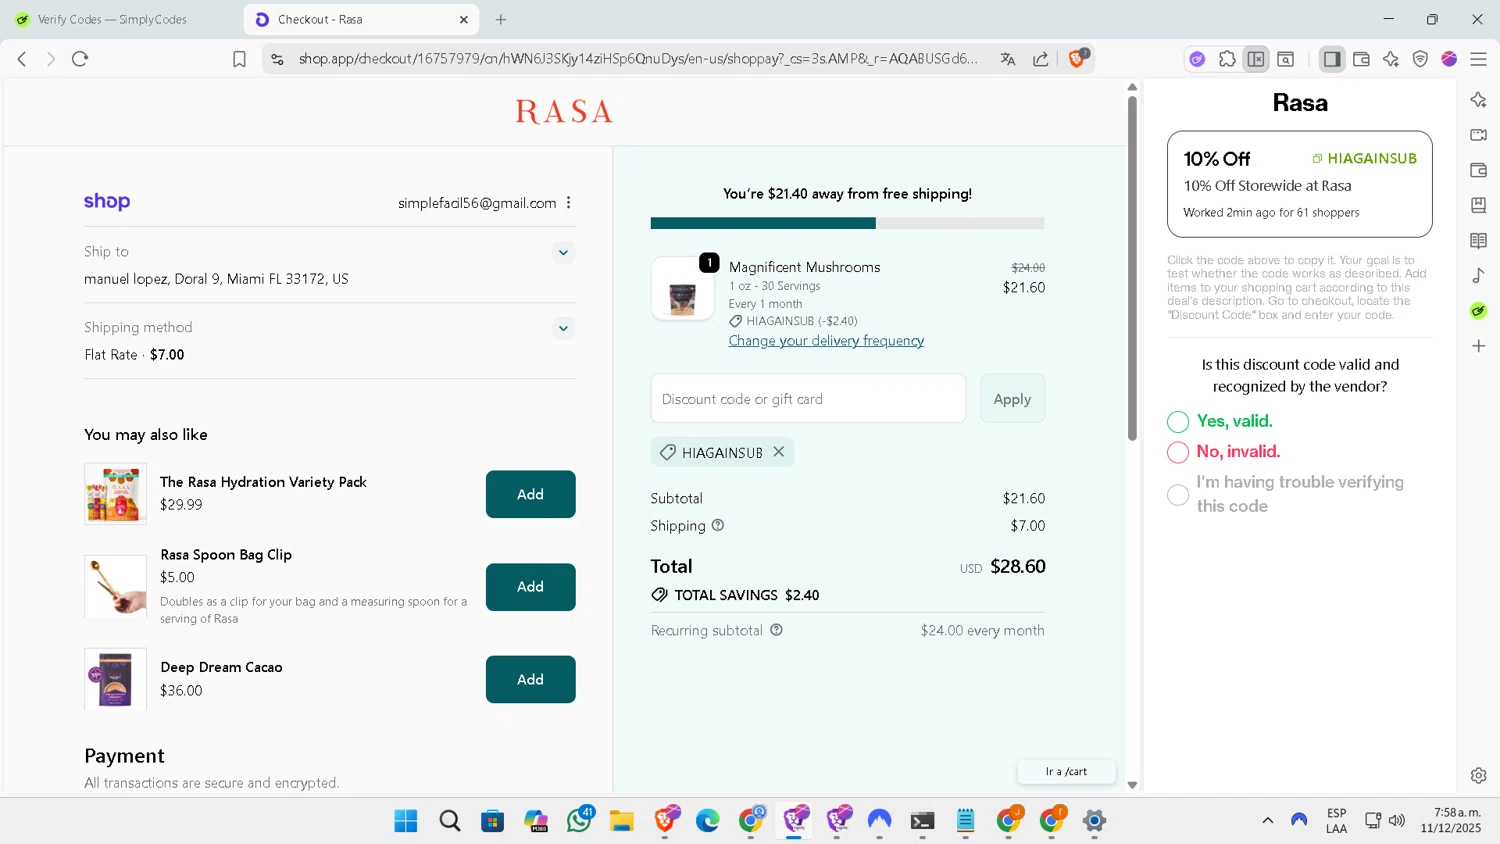Open the Extensions puzzle icon
Viewport: 1500px width, 844px height.
coord(1227,59)
